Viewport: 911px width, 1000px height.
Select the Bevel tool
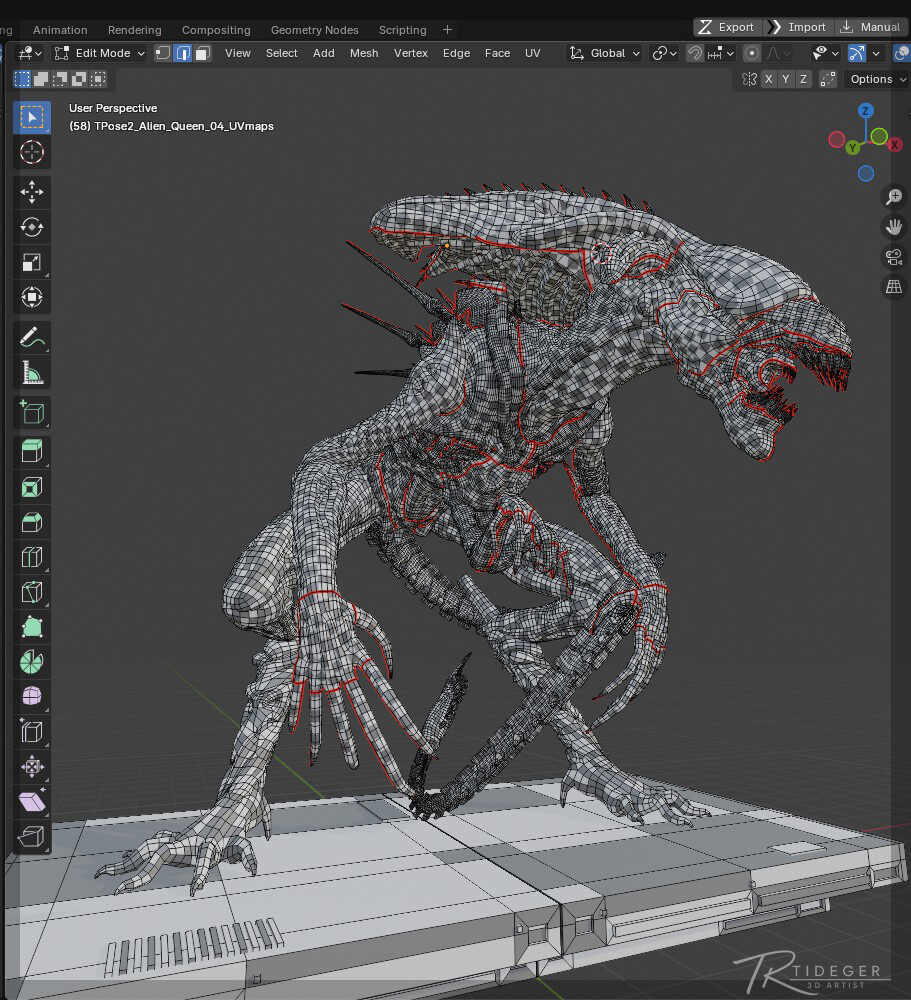[x=32, y=522]
